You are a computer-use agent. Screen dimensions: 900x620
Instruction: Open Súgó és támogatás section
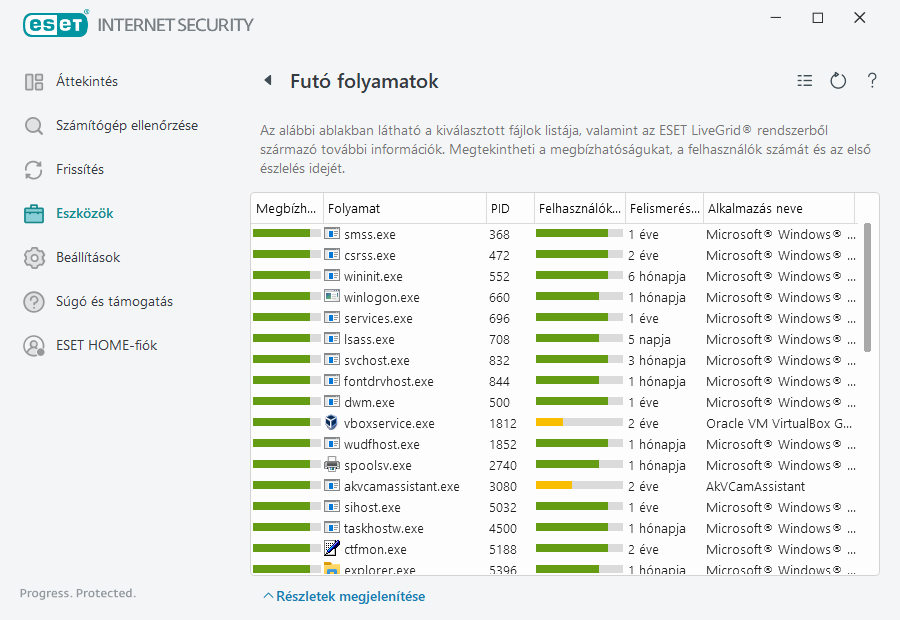point(114,302)
